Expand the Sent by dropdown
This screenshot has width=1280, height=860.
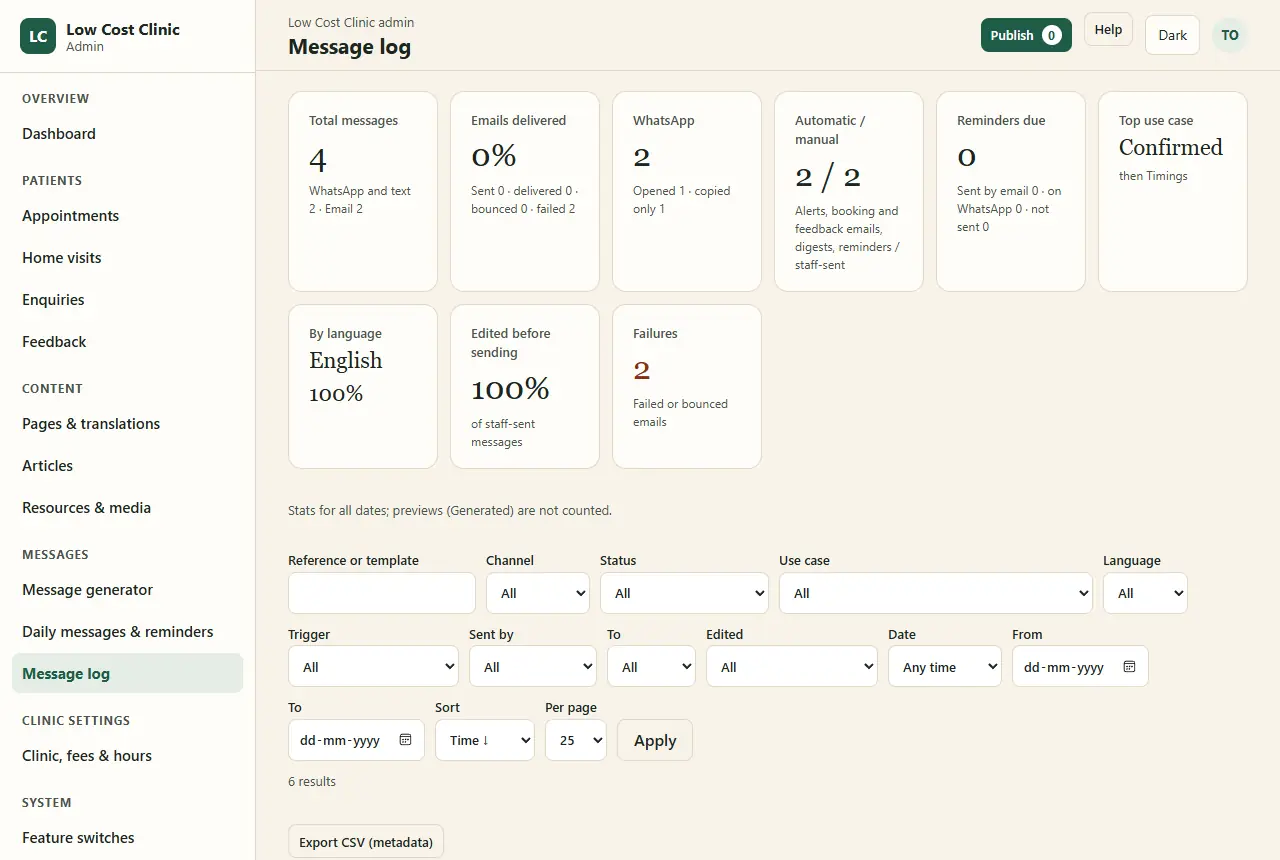[x=533, y=666]
